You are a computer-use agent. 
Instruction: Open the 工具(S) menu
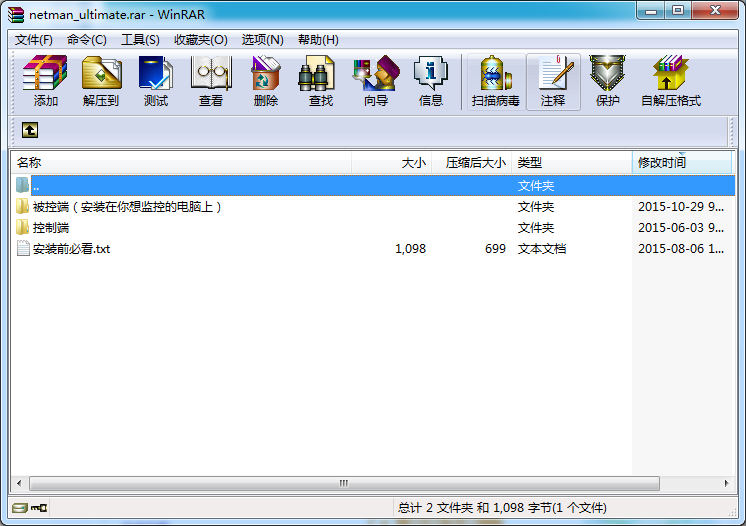(x=140, y=39)
